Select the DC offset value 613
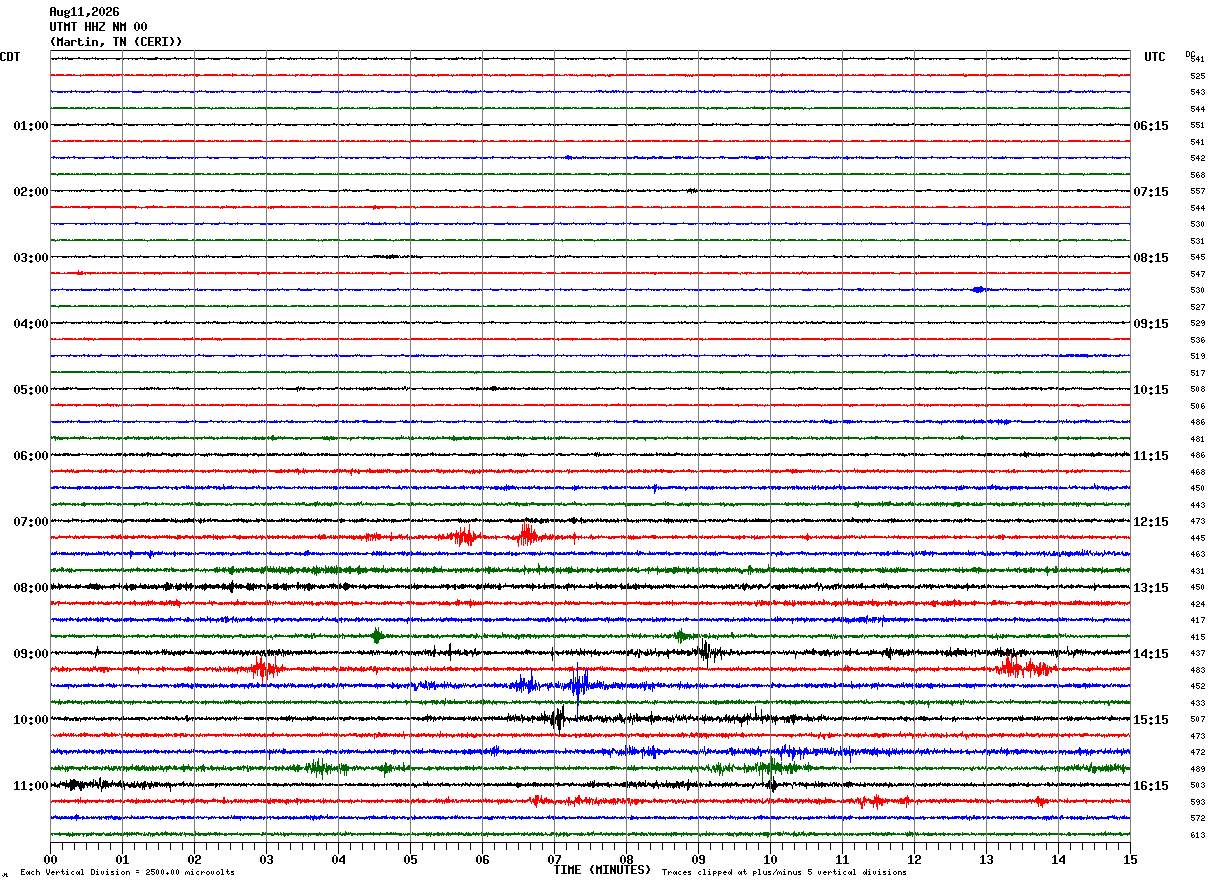The width and height of the screenshot is (1210, 886). pyautogui.click(x=1197, y=835)
